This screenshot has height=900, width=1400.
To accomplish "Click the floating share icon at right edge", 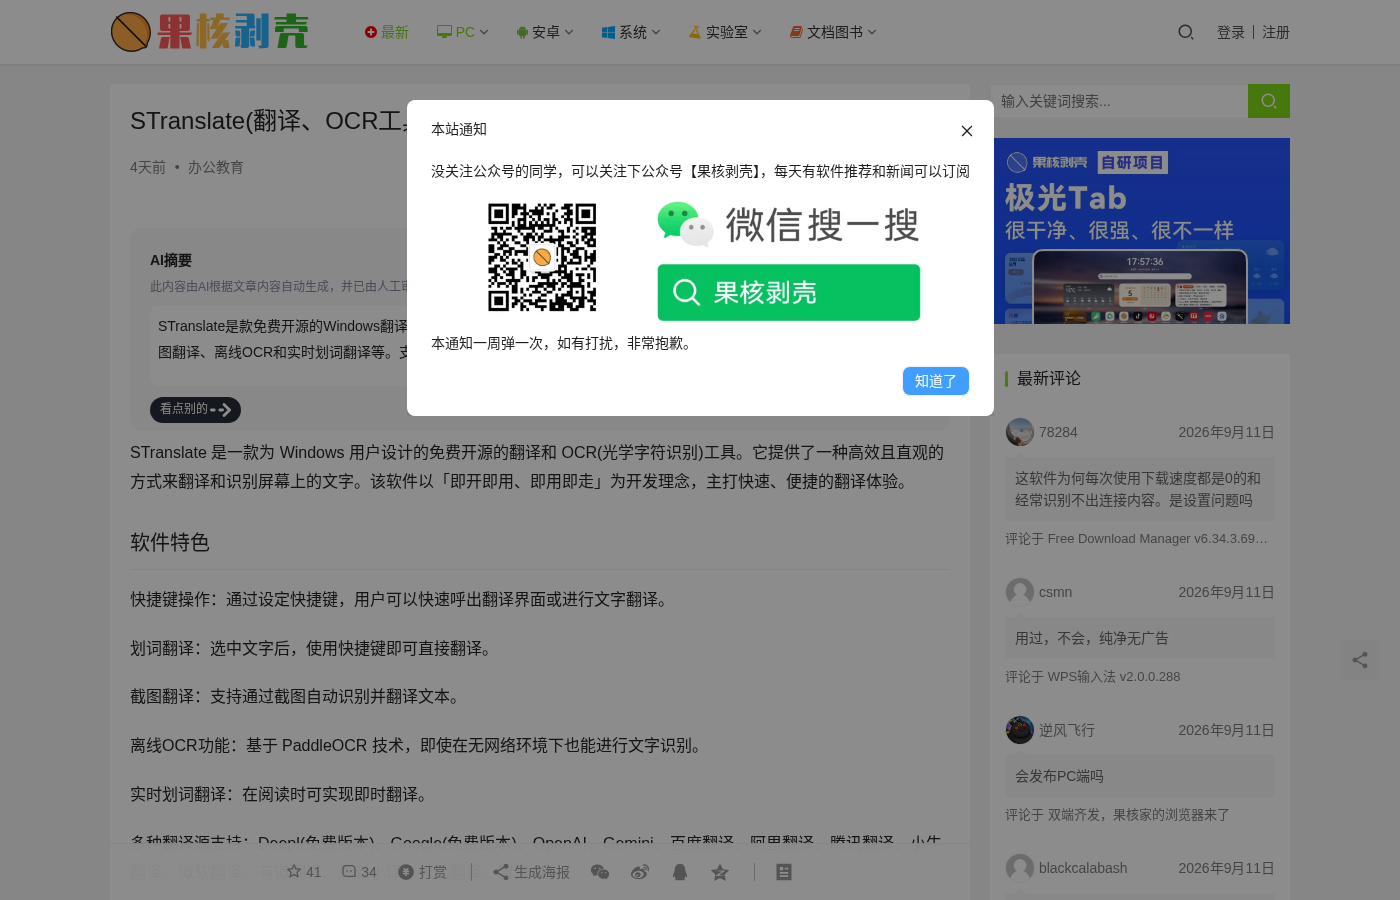I will [1360, 660].
